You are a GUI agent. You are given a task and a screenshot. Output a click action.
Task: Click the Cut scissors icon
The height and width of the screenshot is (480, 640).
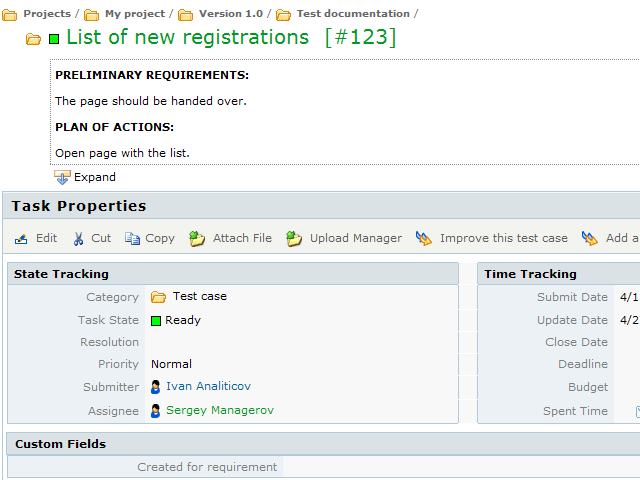click(79, 239)
